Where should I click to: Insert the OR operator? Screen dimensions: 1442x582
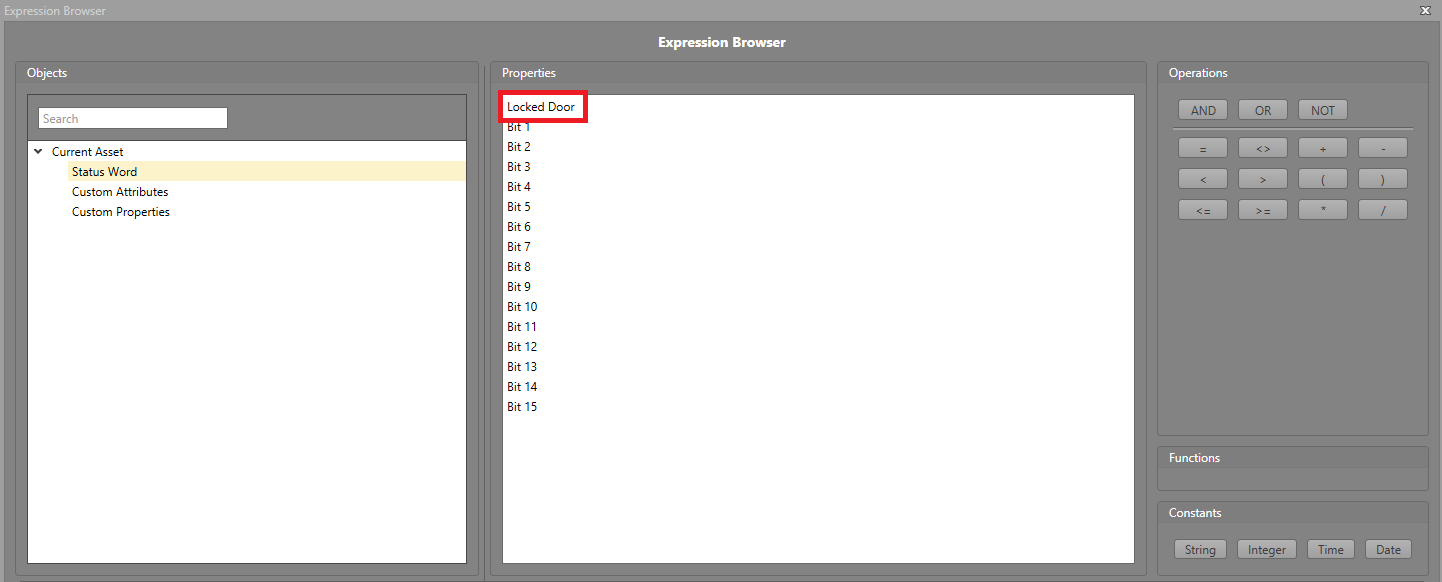pyautogui.click(x=1263, y=110)
